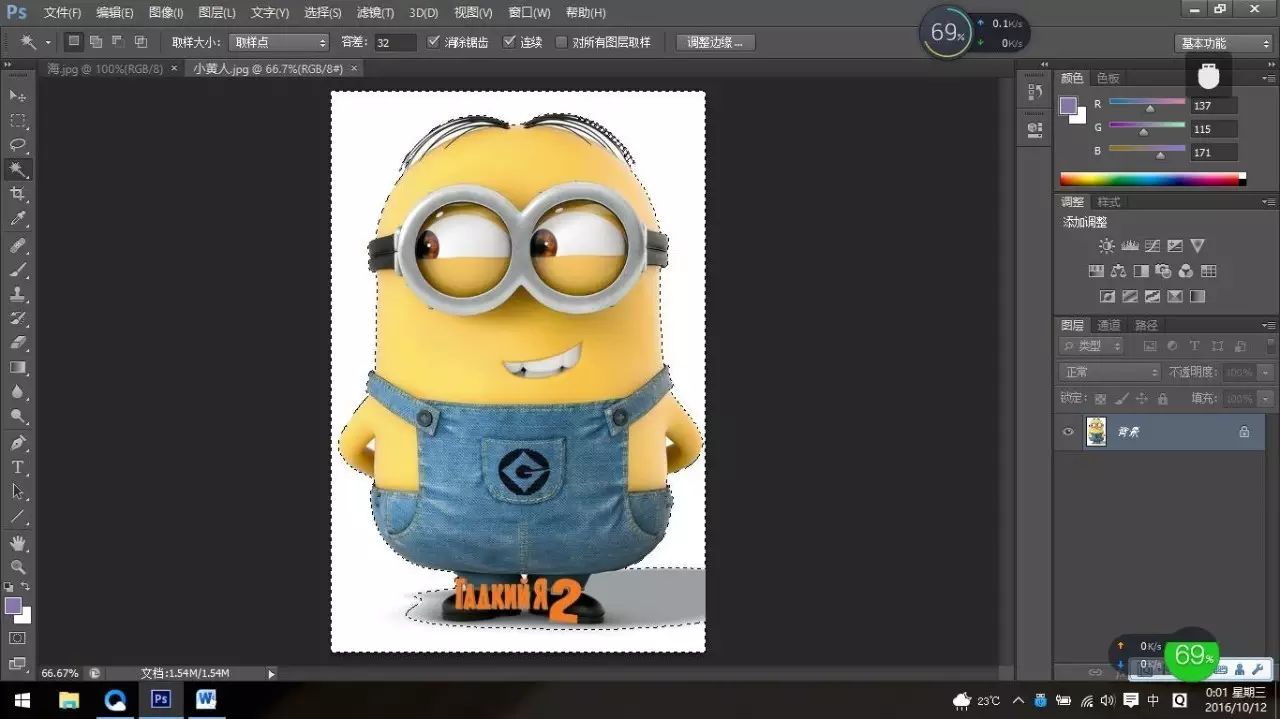The height and width of the screenshot is (719, 1280).
Task: Select the Gradient tool
Action: coord(18,368)
